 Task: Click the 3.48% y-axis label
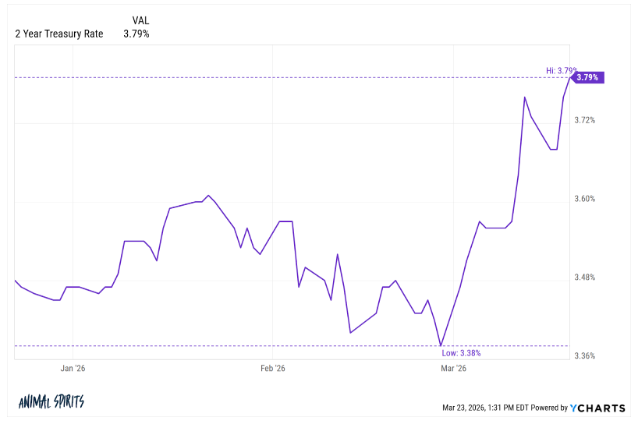(x=586, y=277)
